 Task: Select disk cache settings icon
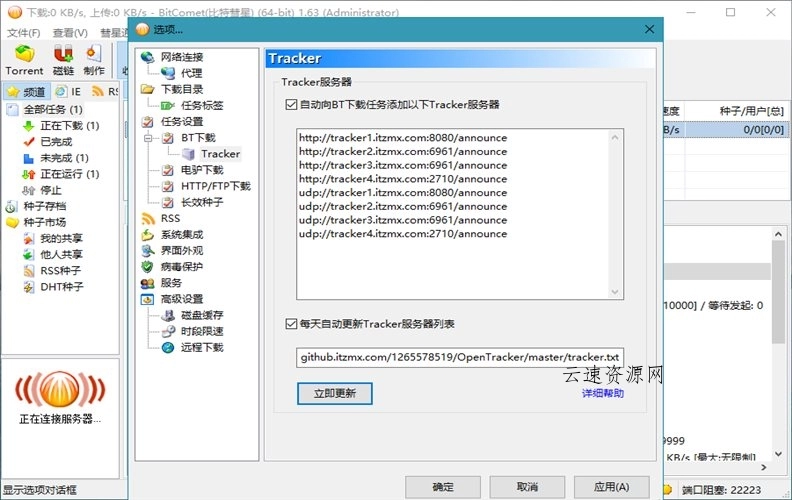(168, 315)
